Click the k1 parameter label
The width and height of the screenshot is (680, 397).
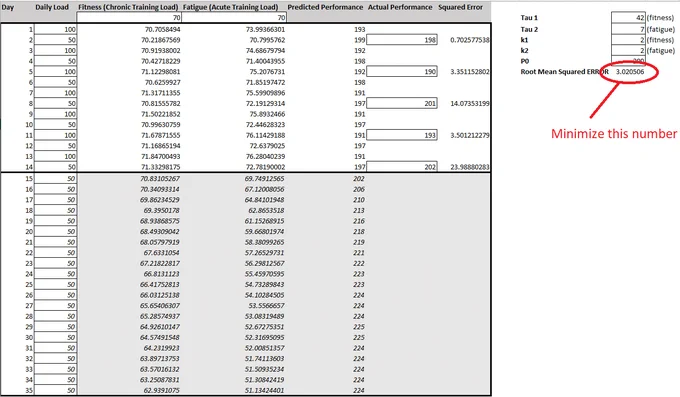point(524,40)
